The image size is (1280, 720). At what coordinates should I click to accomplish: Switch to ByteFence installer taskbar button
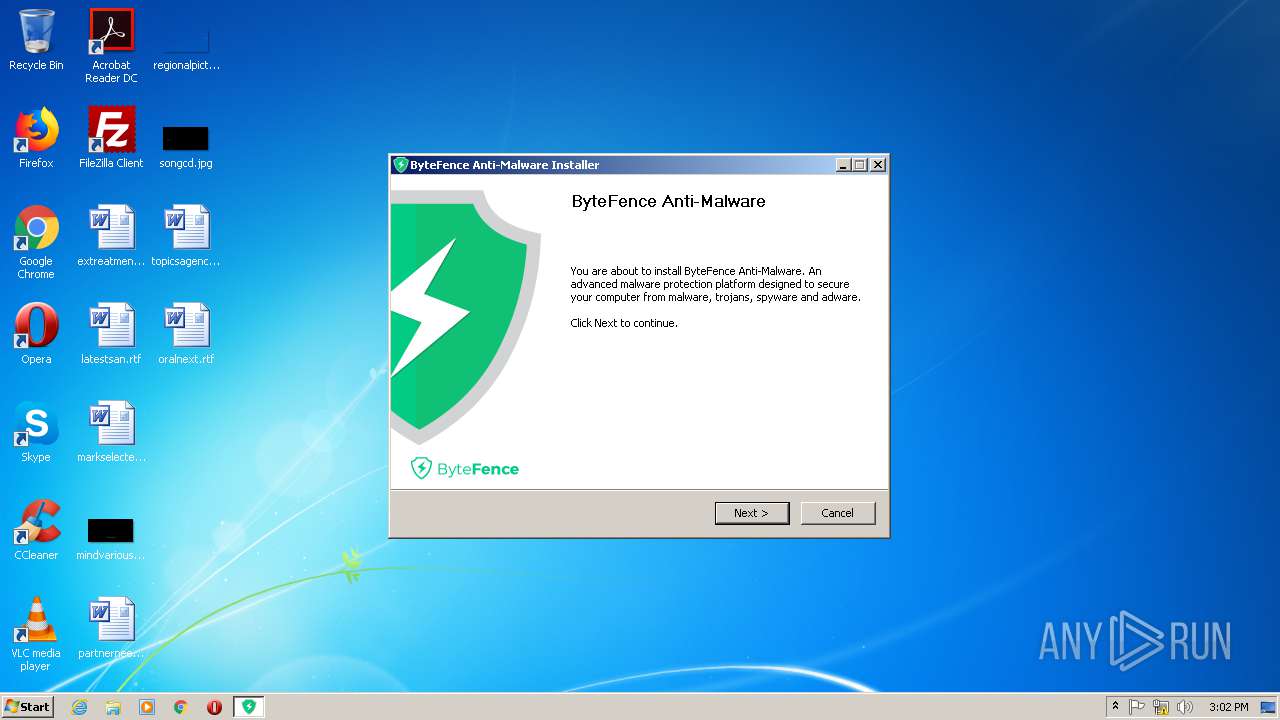[249, 707]
